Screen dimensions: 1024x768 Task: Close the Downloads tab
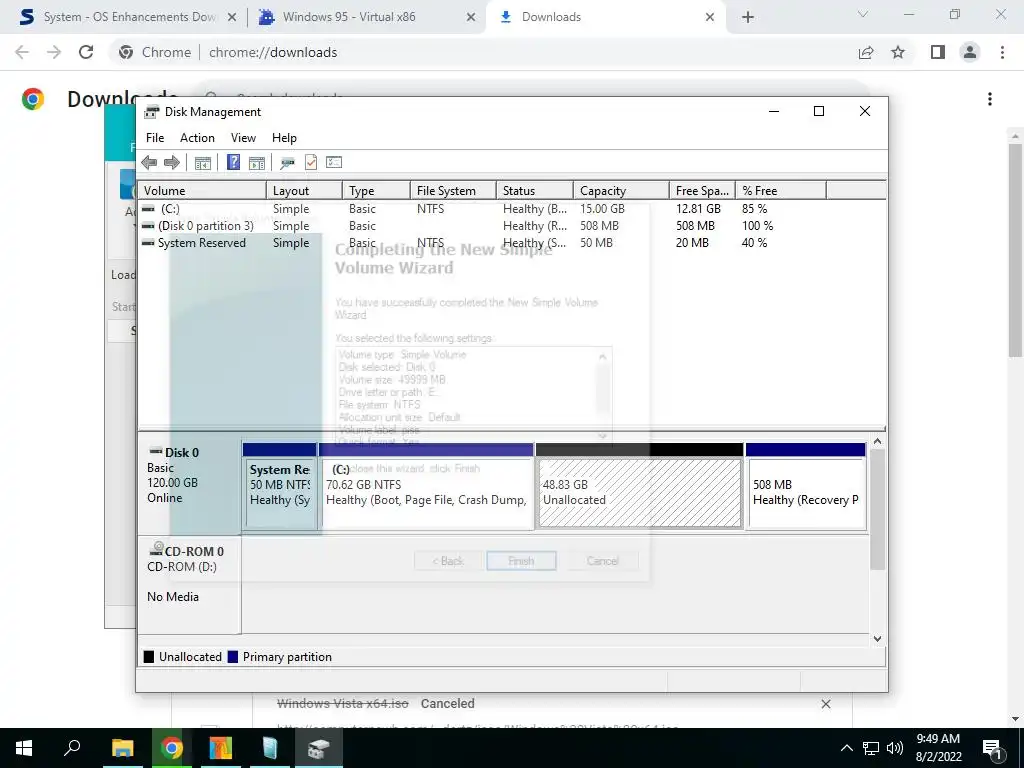click(x=710, y=17)
